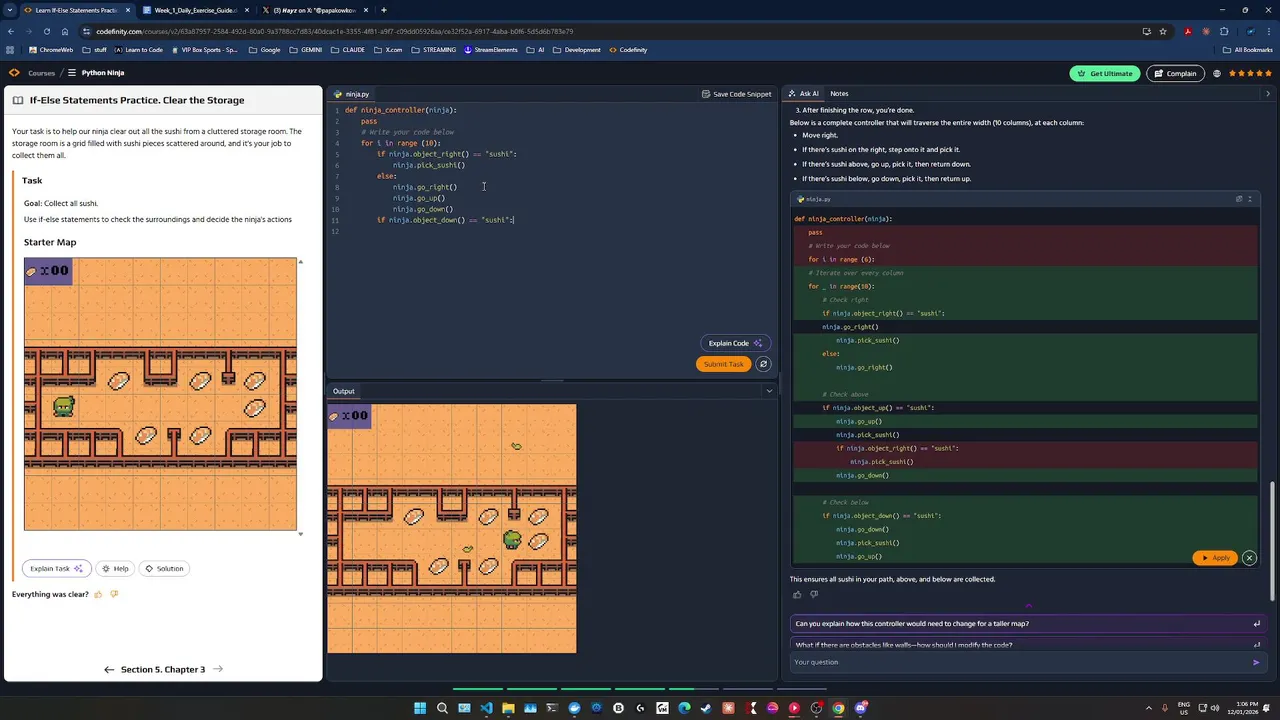
Task: Collapse suggested questions purple chevron
Action: (1028, 606)
